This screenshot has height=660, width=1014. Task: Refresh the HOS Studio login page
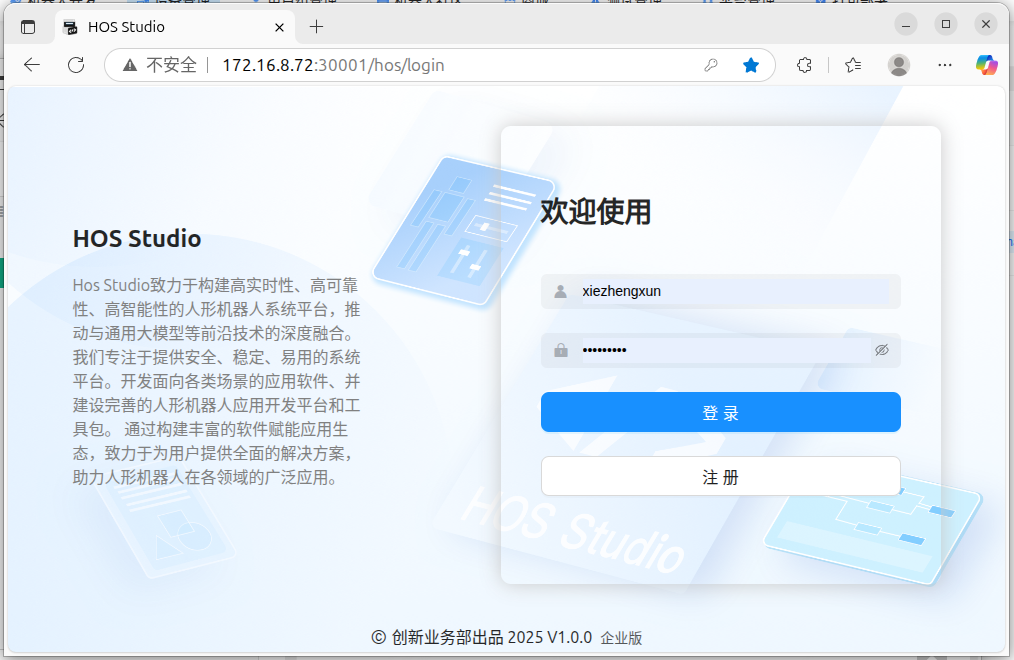pos(76,64)
